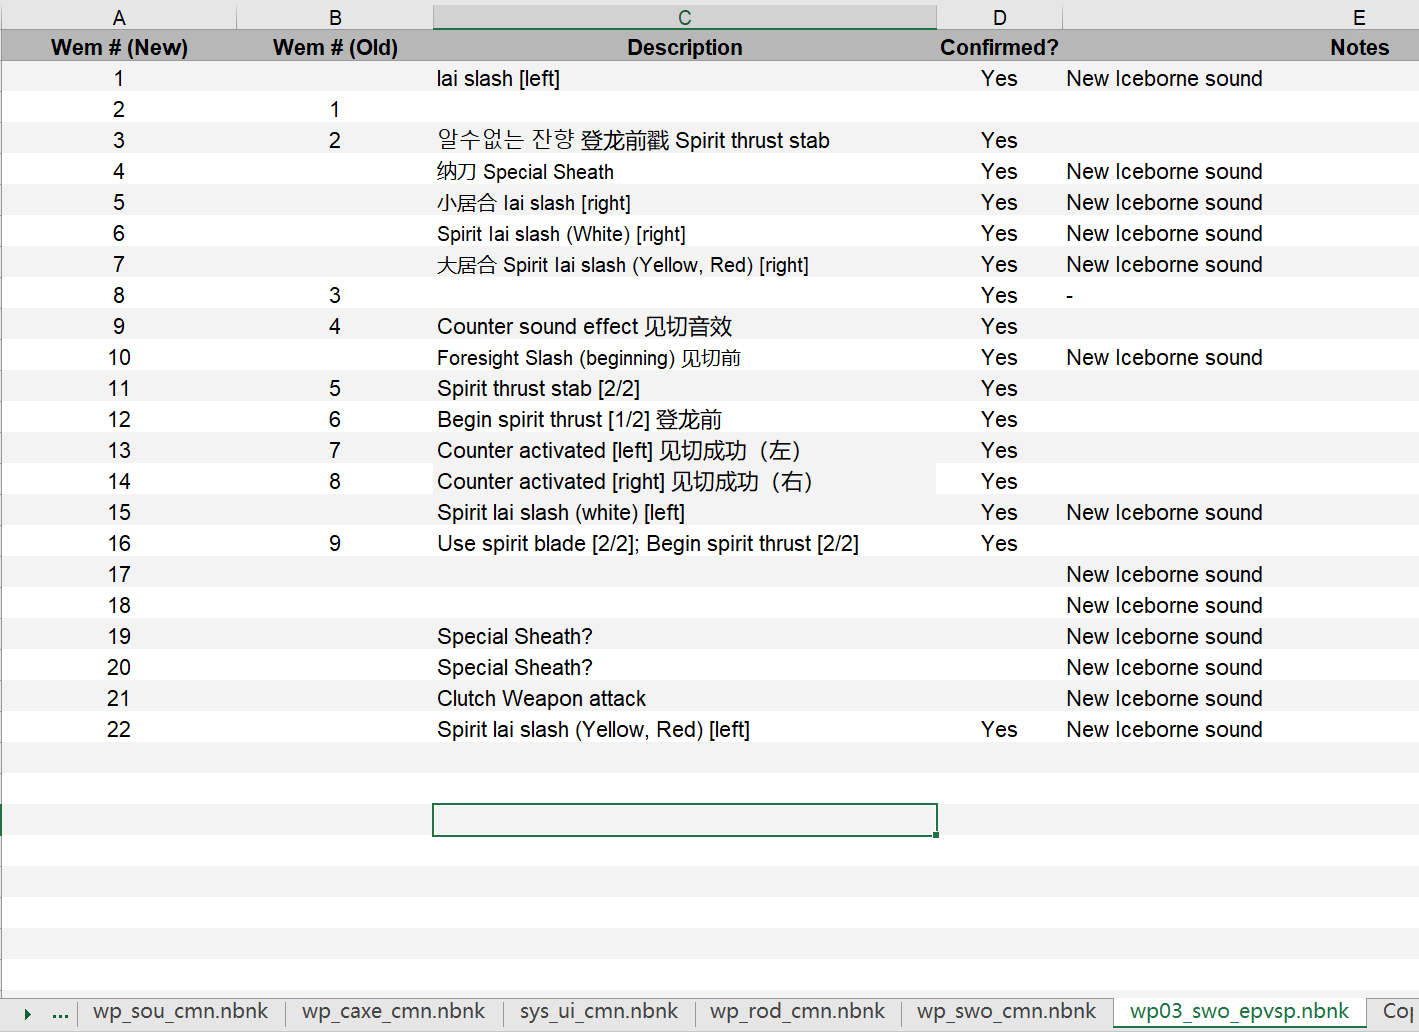
Task: Select column D header
Action: [x=999, y=17]
